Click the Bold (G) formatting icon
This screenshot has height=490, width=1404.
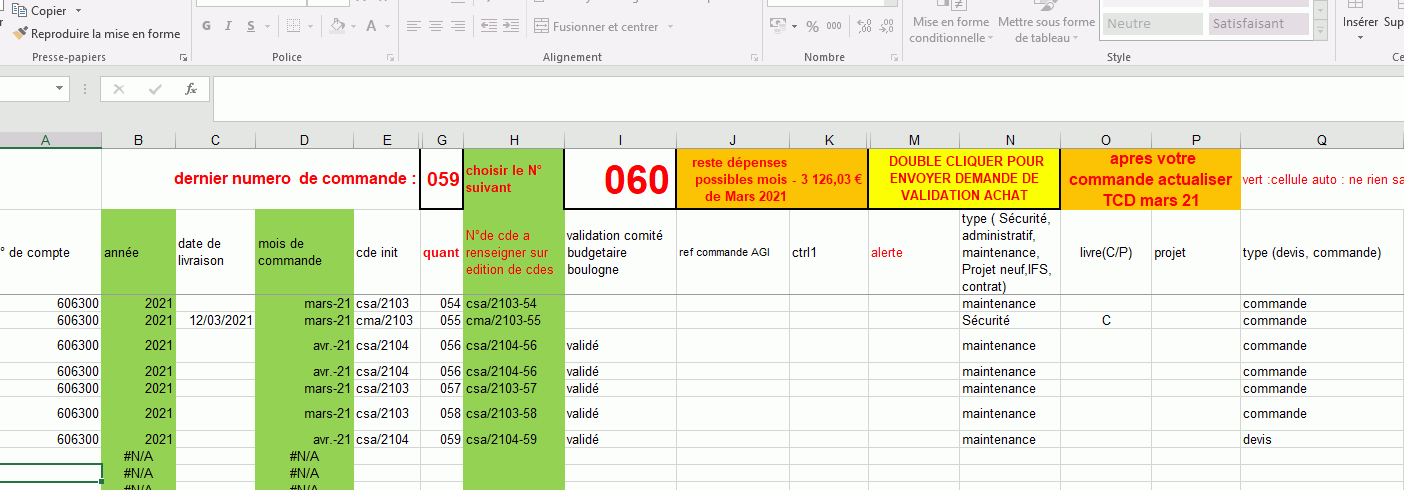click(207, 26)
